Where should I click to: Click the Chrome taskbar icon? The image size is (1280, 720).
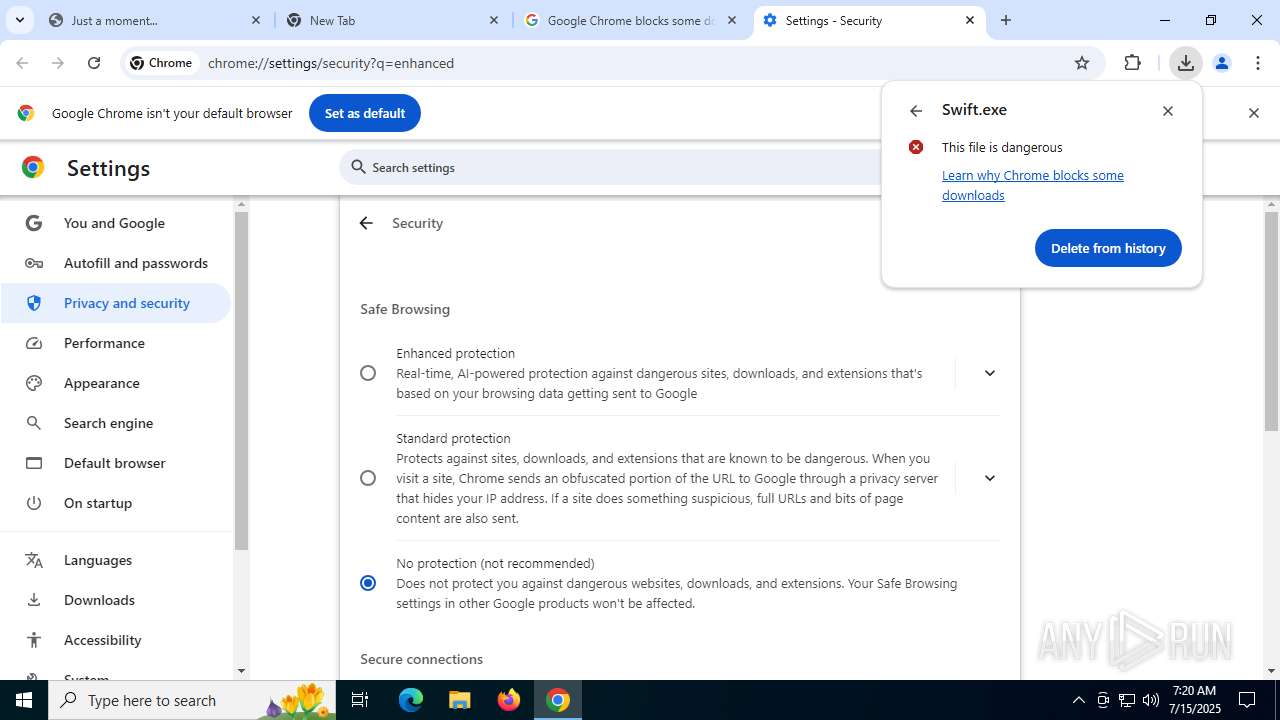558,700
